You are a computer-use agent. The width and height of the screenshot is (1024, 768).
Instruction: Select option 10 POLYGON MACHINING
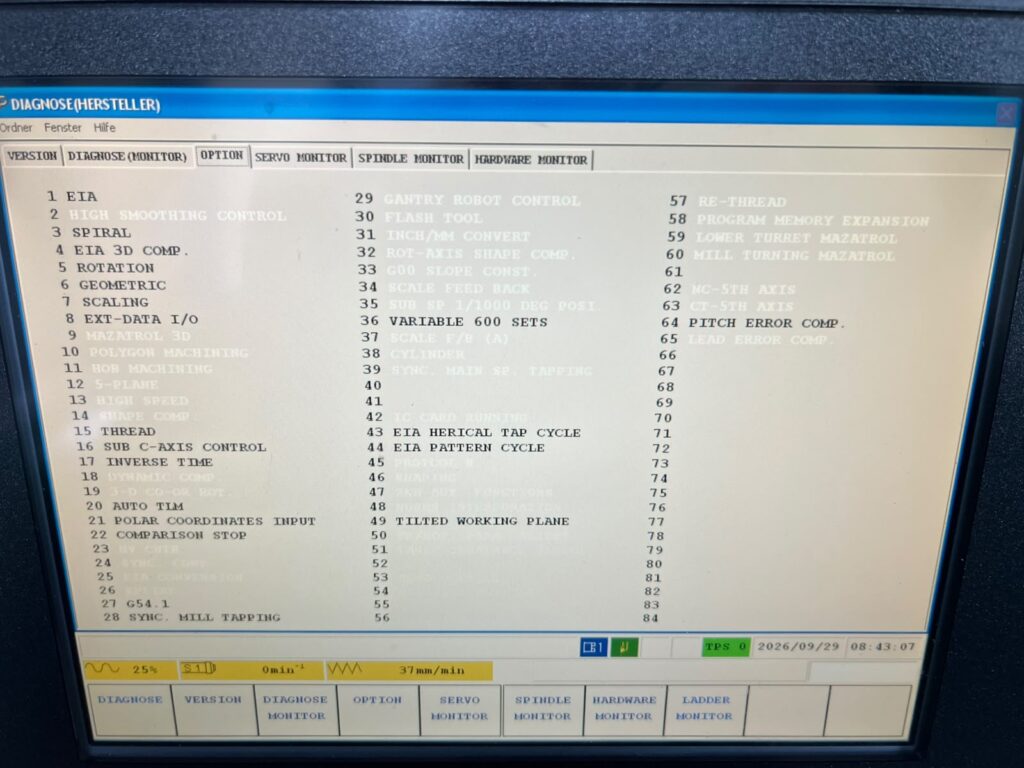tap(155, 352)
